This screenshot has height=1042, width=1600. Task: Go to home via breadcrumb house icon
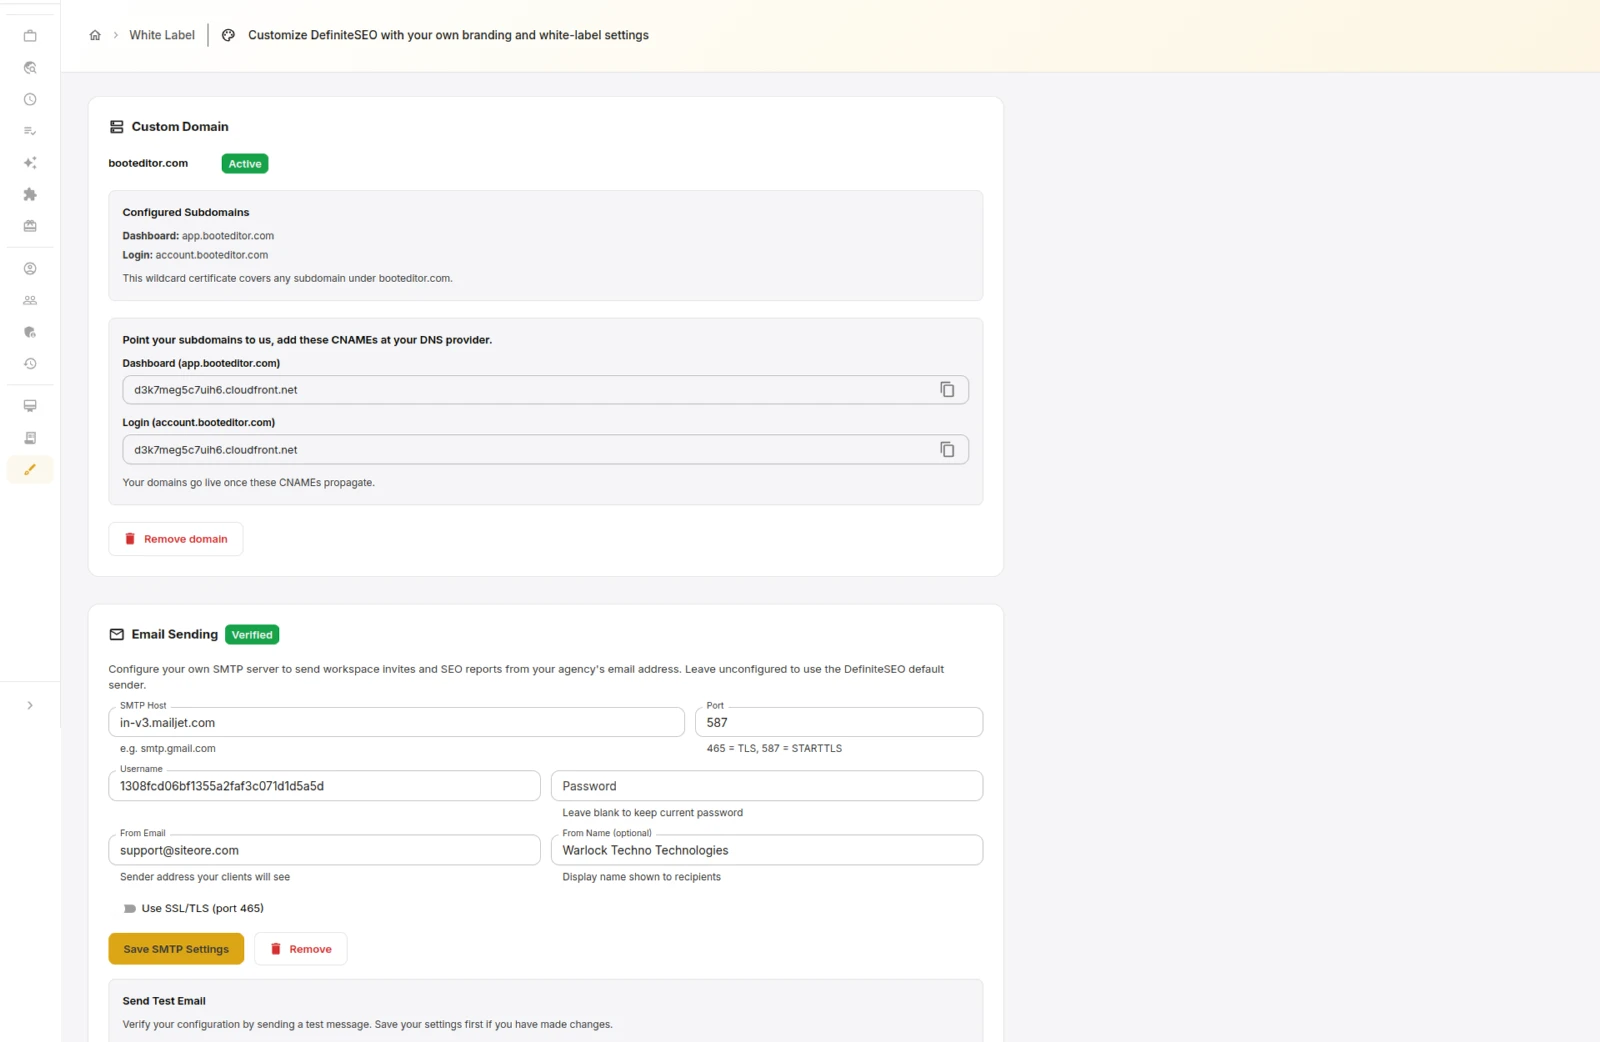95,35
